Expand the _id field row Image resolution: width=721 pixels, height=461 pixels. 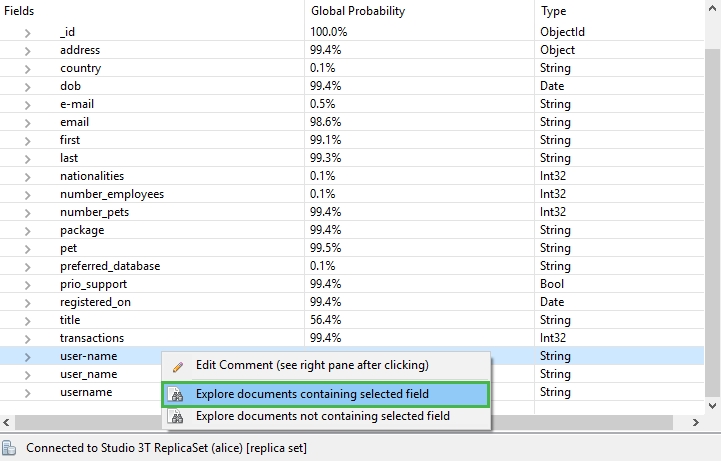point(28,33)
